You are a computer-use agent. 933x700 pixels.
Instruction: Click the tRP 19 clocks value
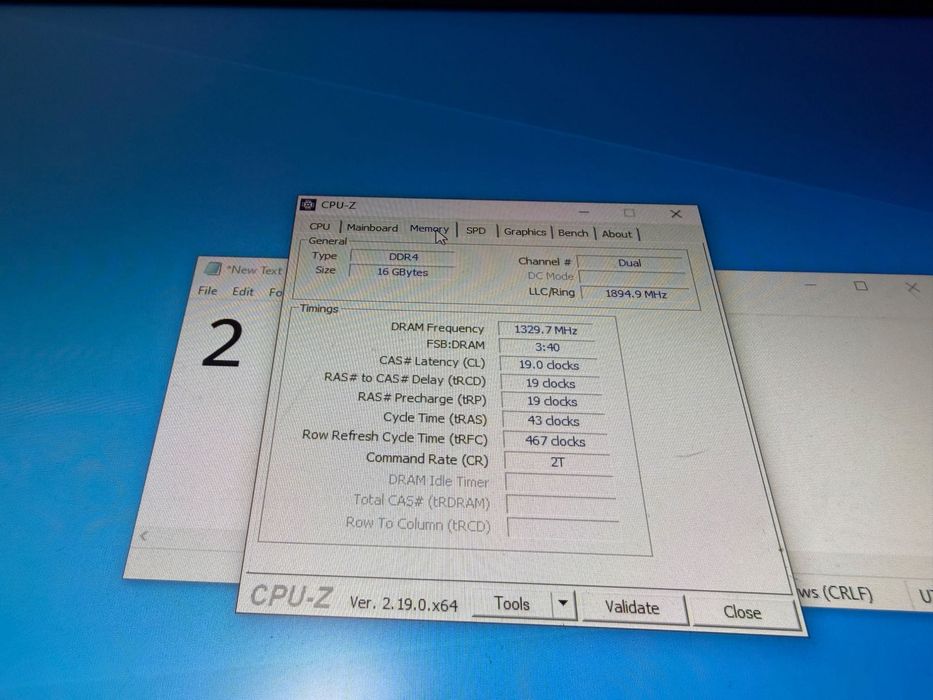[552, 402]
